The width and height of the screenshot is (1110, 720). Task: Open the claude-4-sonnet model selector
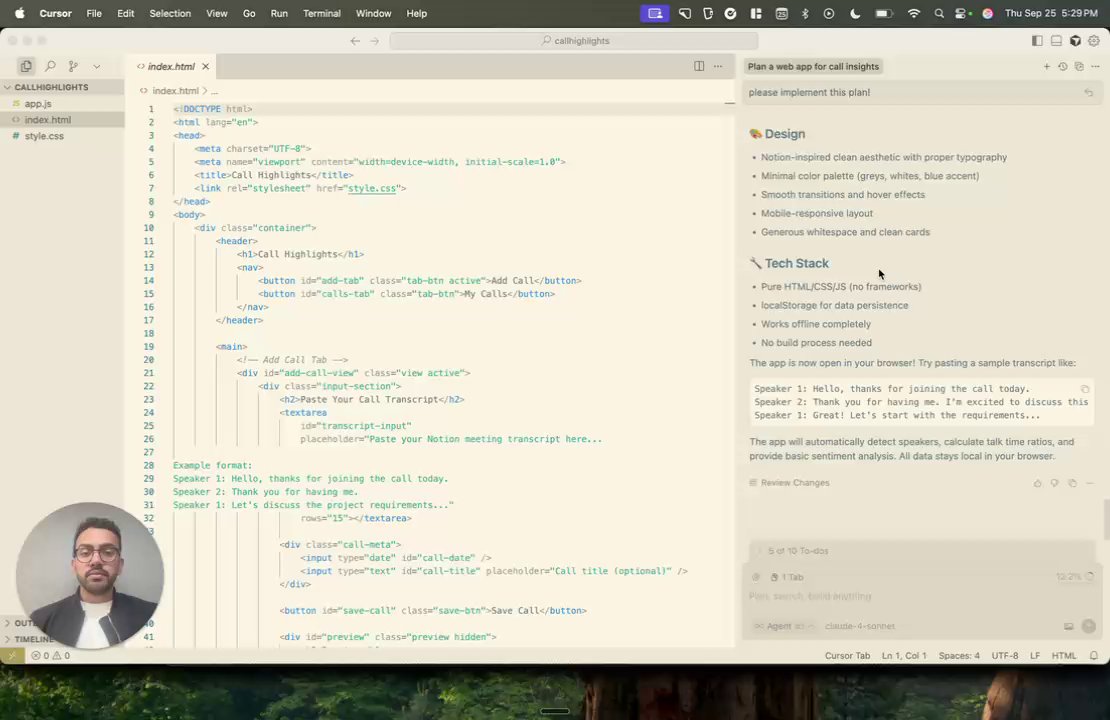[860, 626]
